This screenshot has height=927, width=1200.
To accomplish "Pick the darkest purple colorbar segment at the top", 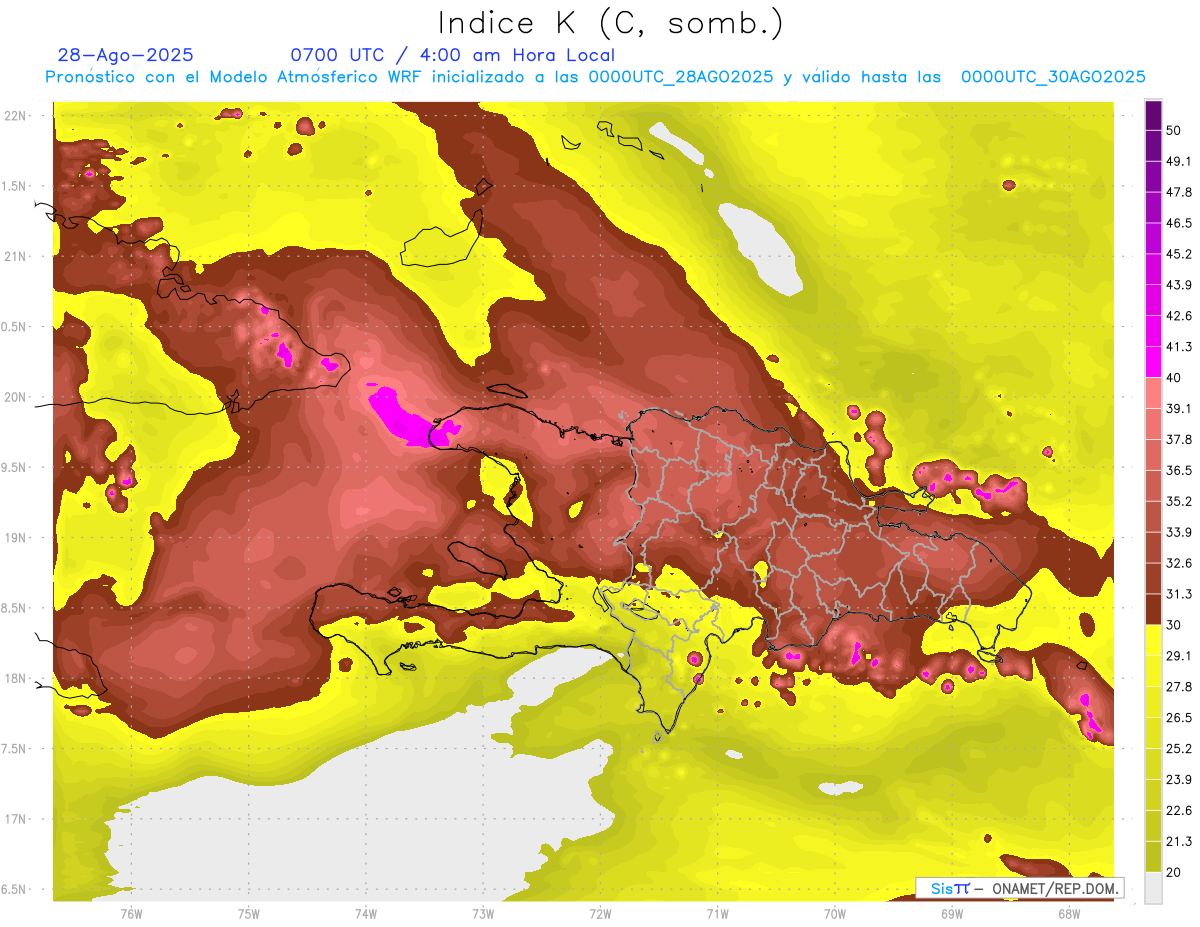I will [x=1153, y=115].
